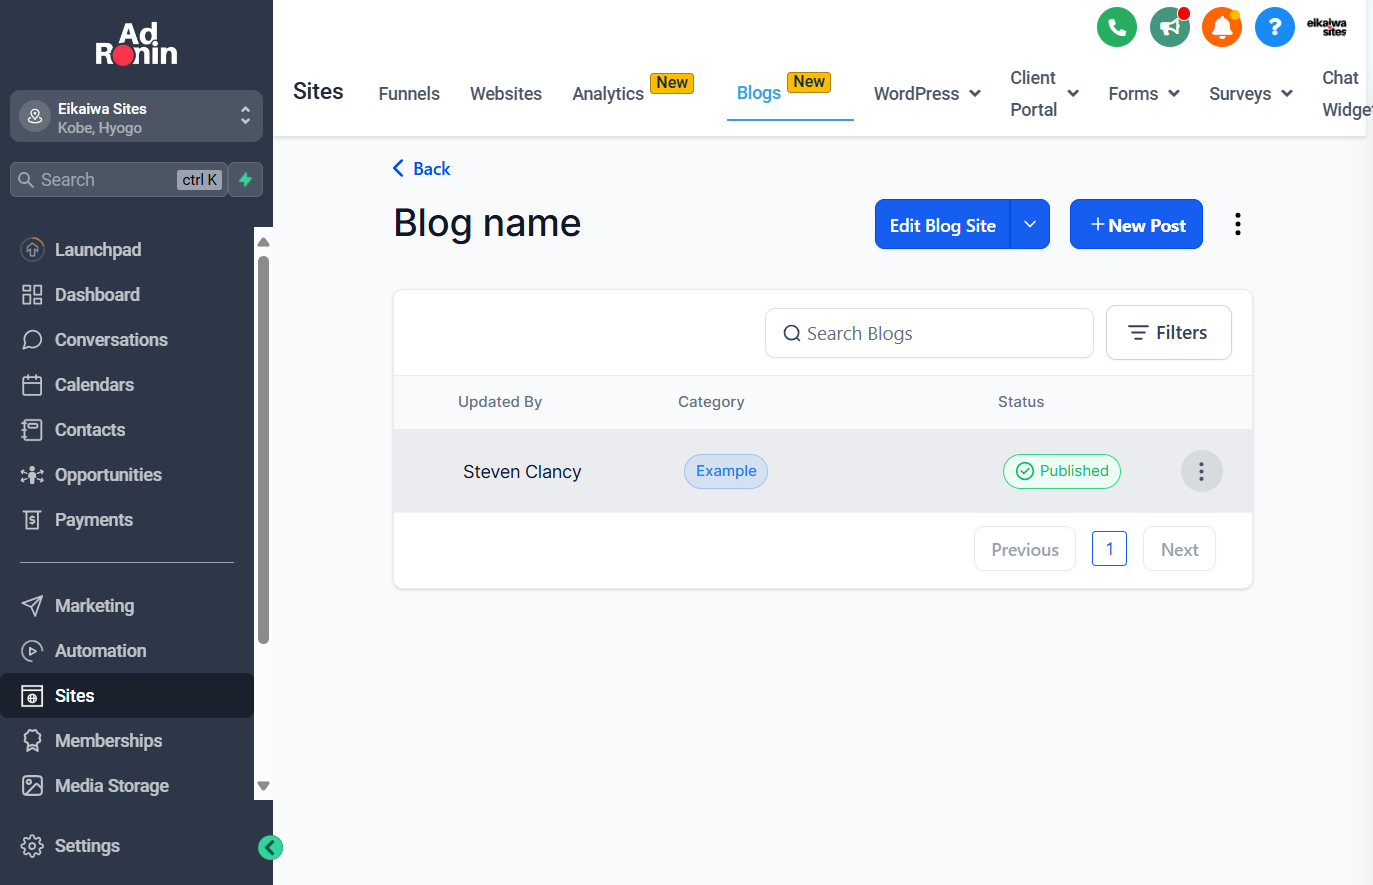Image resolution: width=1373 pixels, height=885 pixels.
Task: Switch to the Websites tab
Action: tap(506, 94)
